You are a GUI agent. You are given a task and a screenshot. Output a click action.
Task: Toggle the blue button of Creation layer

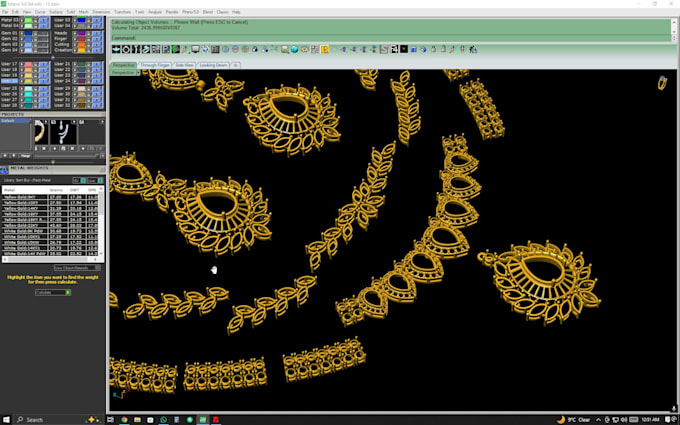[x=97, y=50]
